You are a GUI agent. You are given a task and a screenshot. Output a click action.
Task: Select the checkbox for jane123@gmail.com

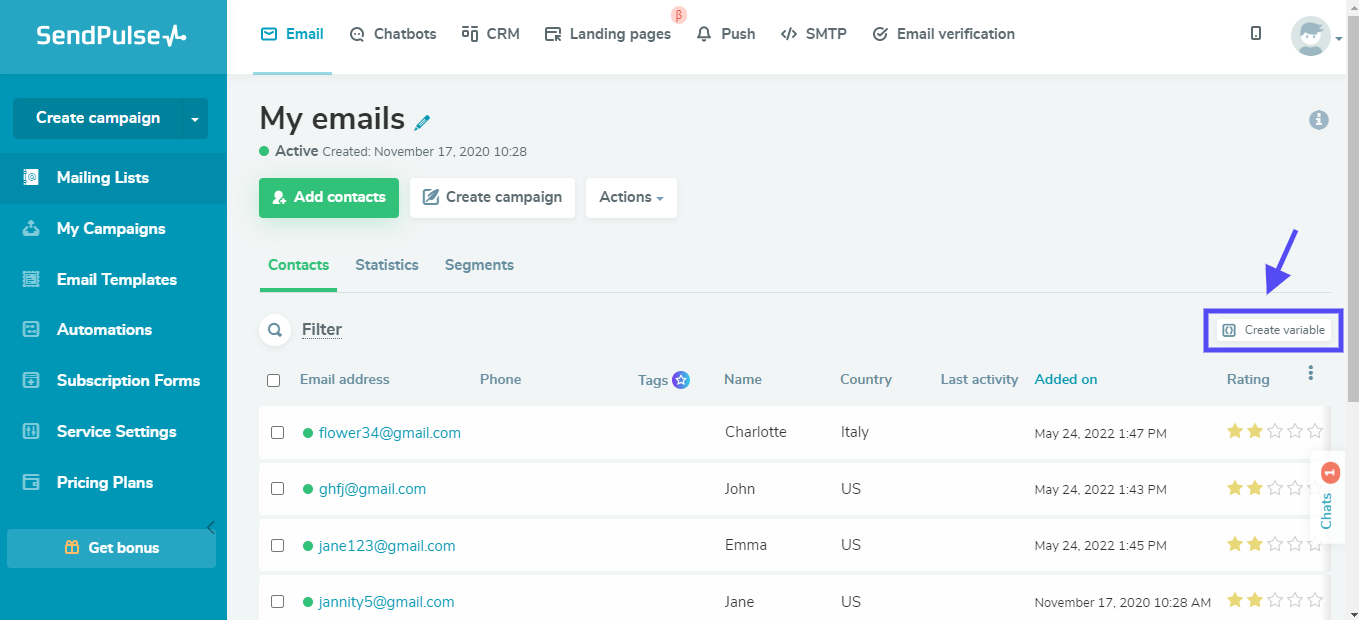coord(278,546)
